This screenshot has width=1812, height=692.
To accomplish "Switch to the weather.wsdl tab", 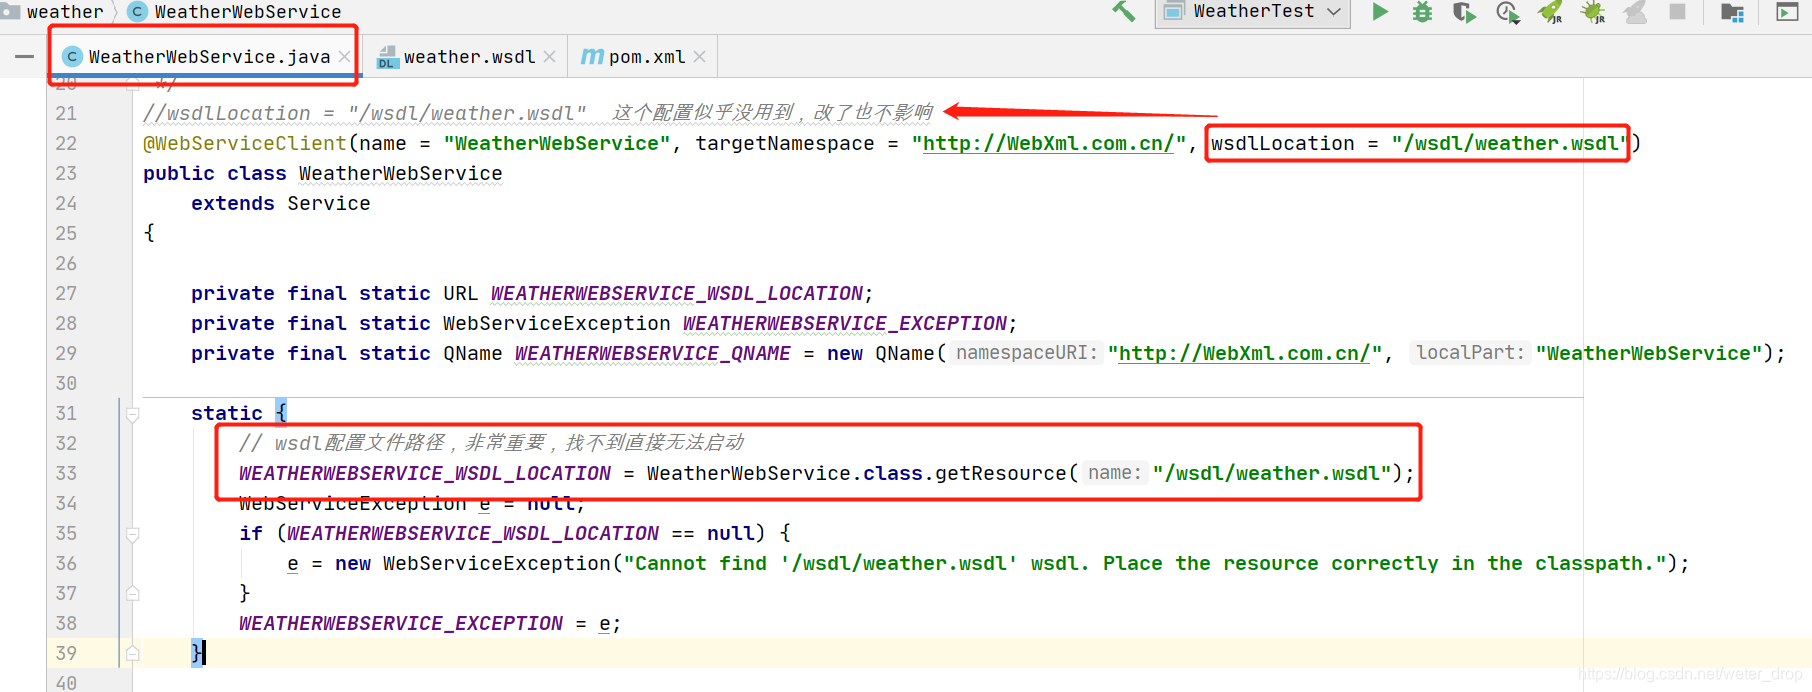I will coord(468,57).
